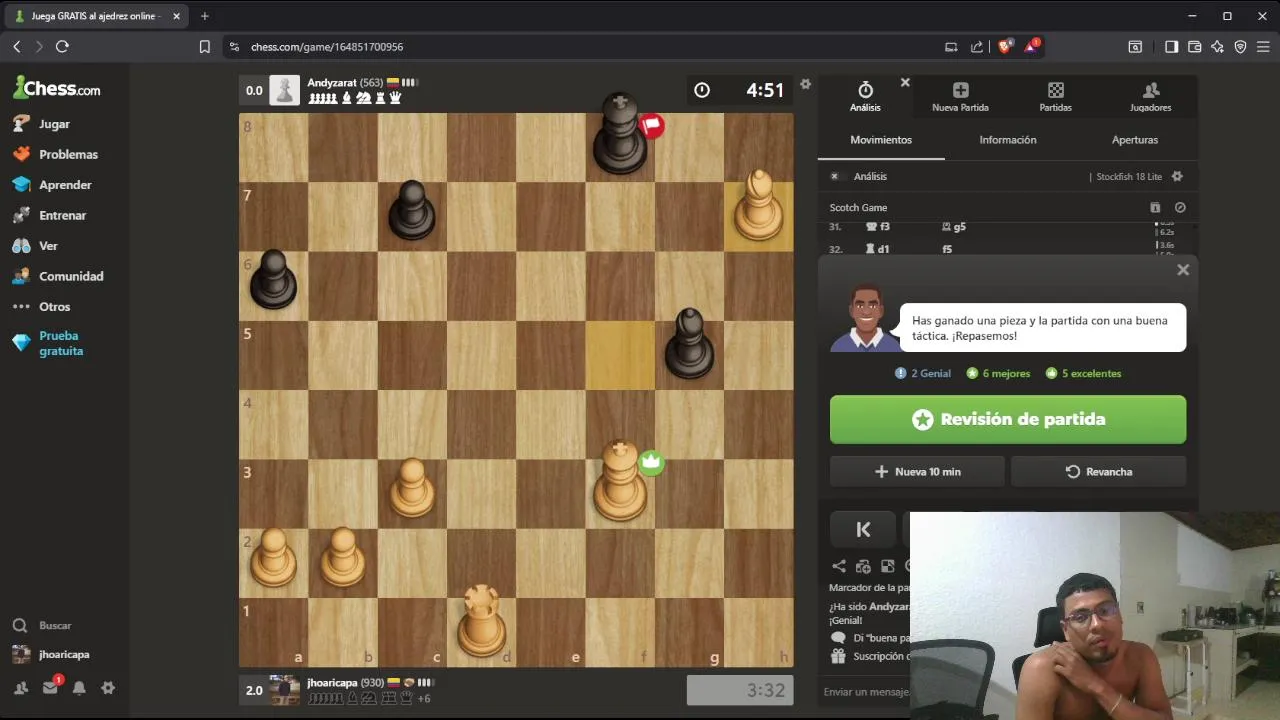Open the Brave wallet icon
Image resolution: width=1280 pixels, height=720 pixels.
(1194, 47)
